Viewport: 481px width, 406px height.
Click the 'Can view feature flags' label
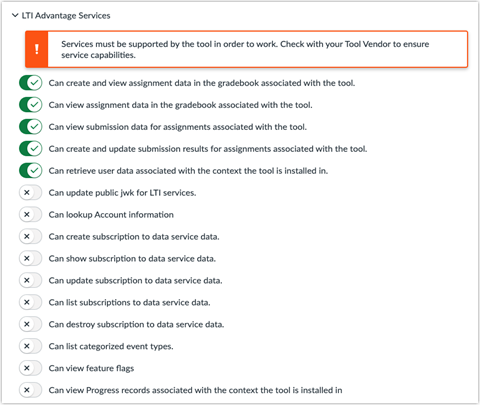pyautogui.click(x=91, y=368)
